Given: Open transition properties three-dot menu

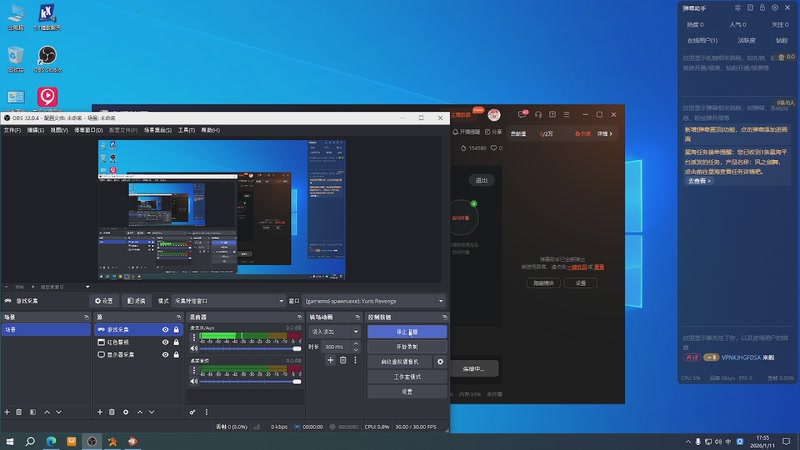Looking at the screenshot, I should [x=355, y=360].
